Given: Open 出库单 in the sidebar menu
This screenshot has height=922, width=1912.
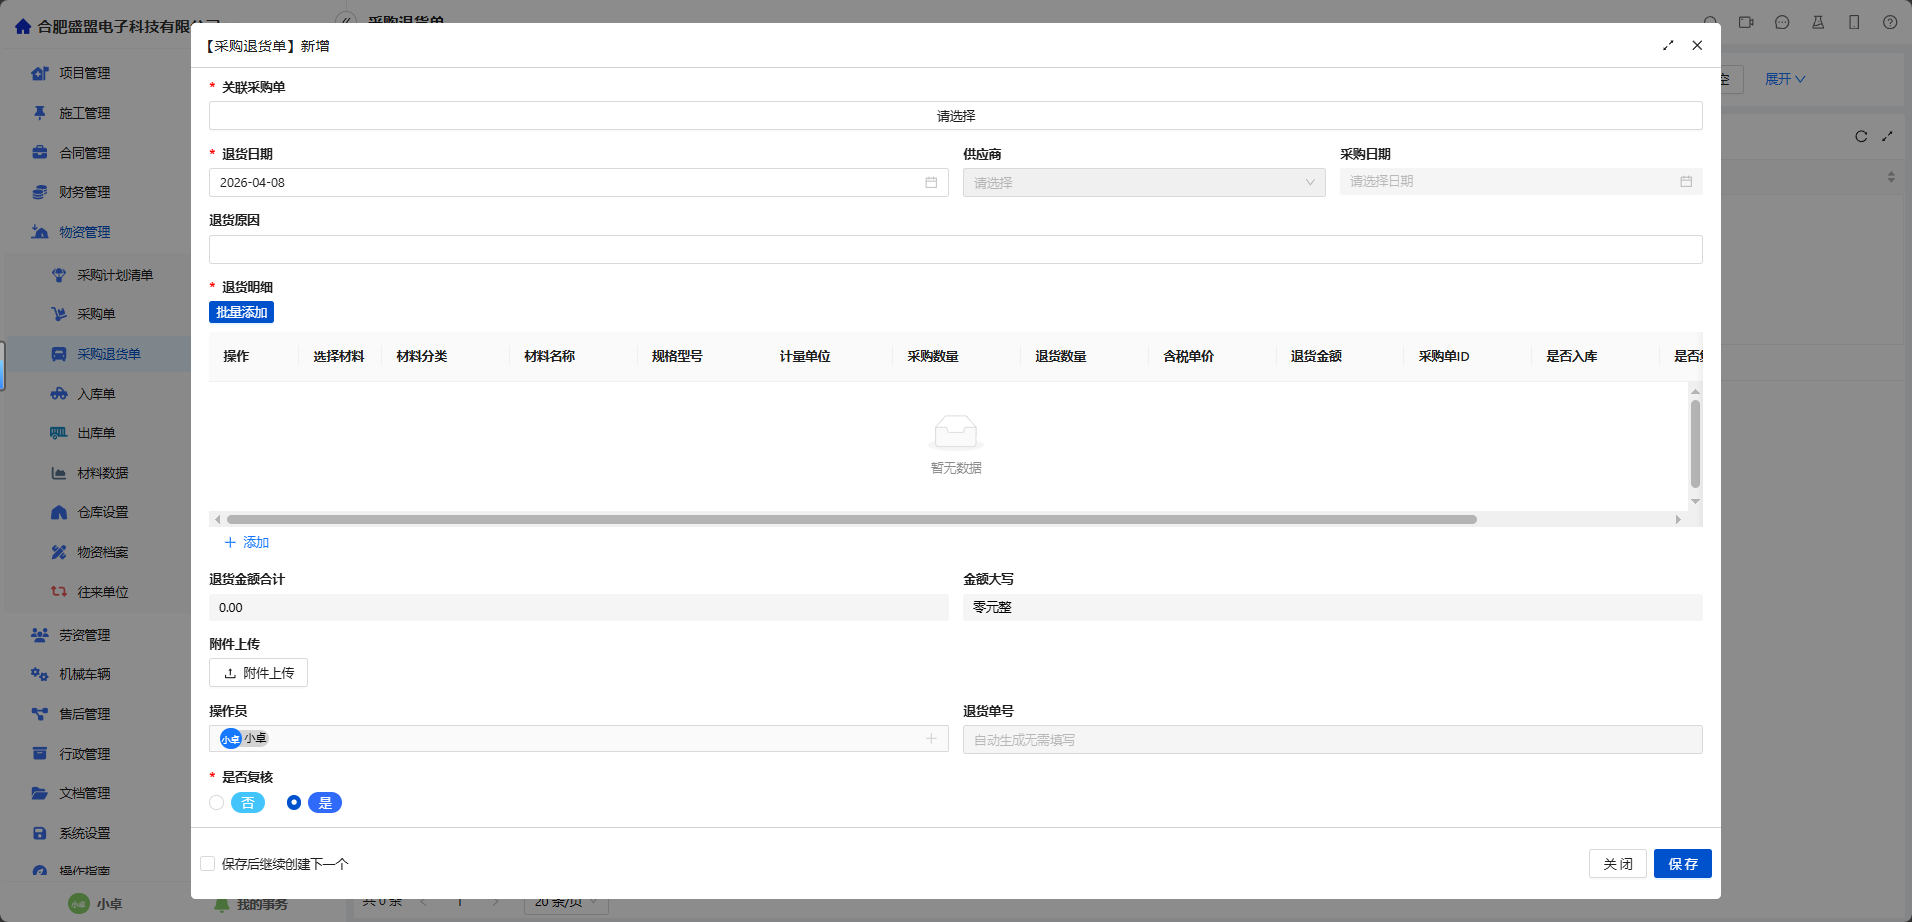Looking at the screenshot, I should point(96,433).
